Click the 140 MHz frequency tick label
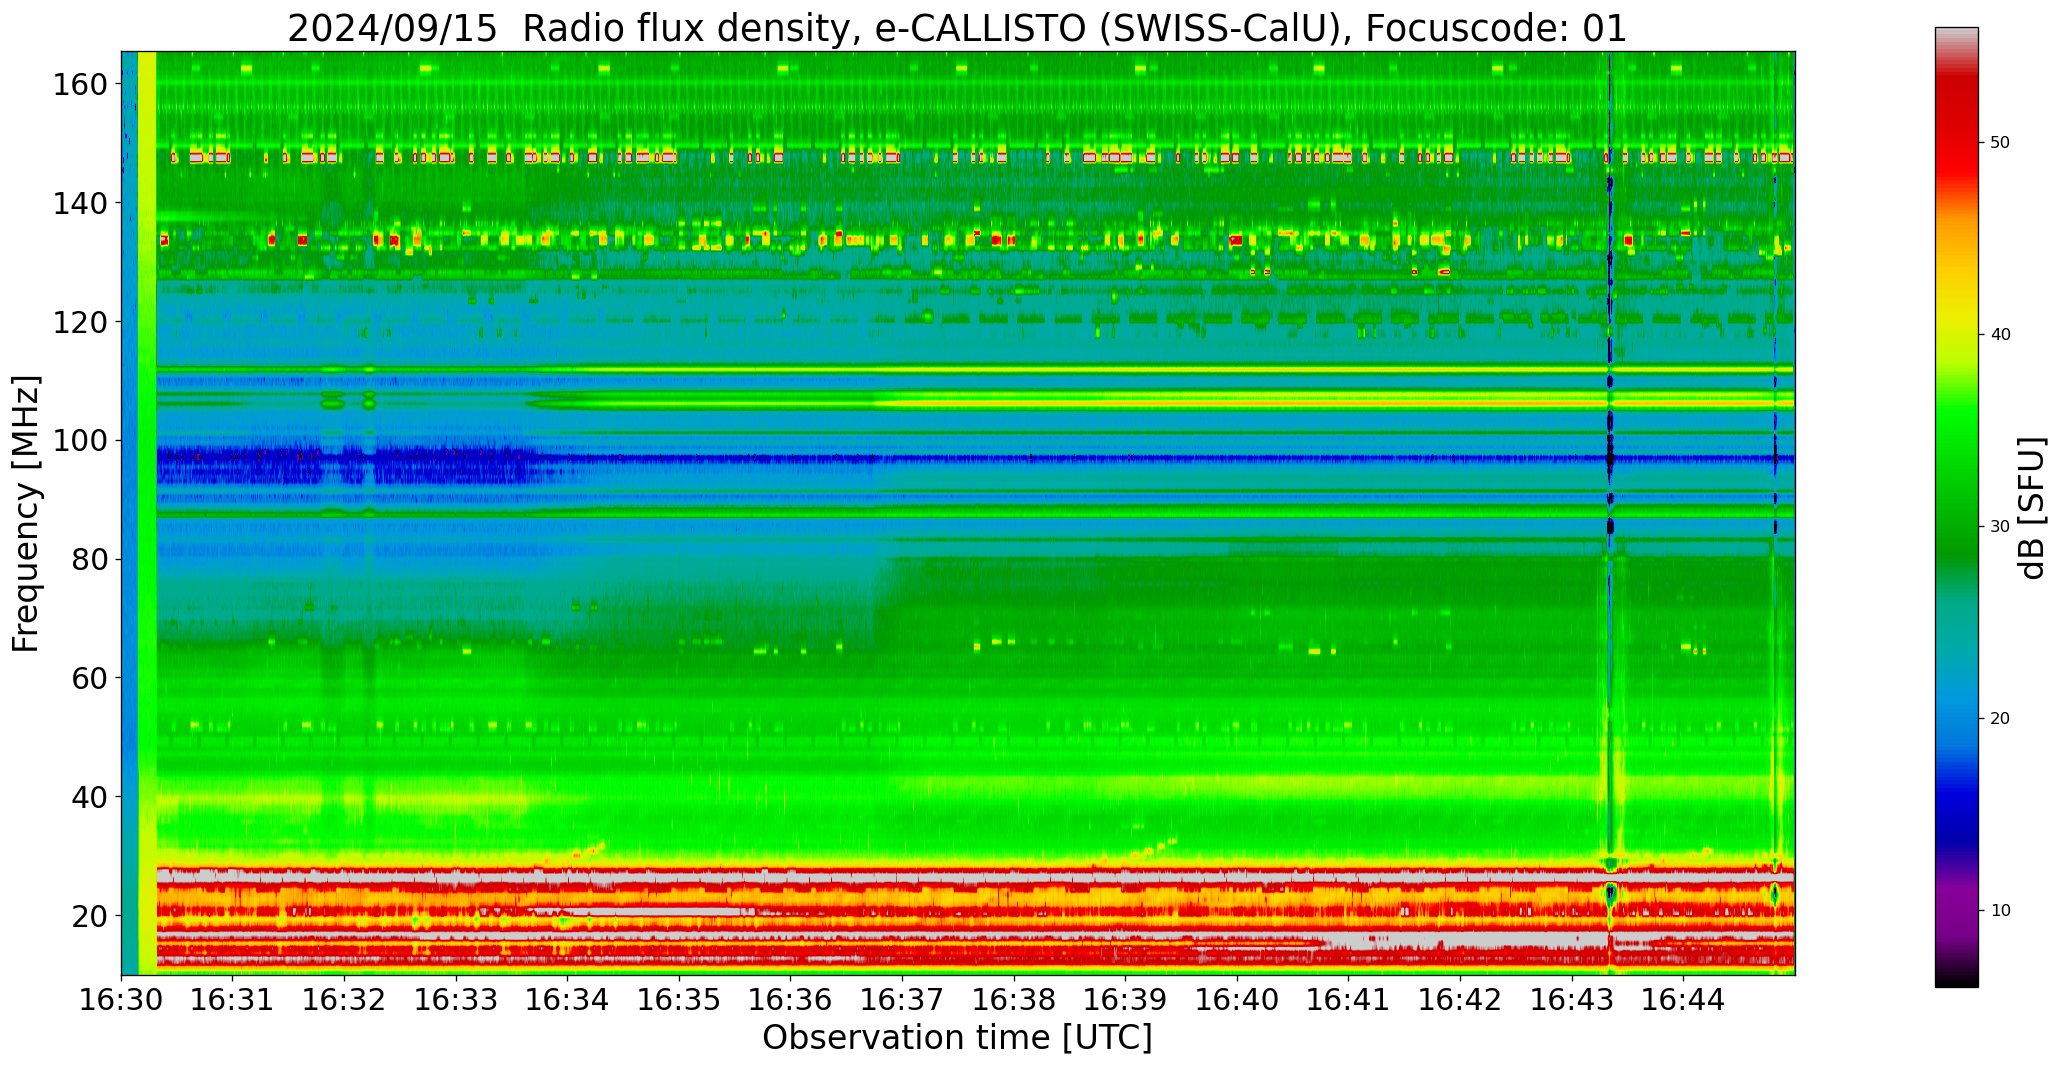The height and width of the screenshot is (1067, 2062). tap(79, 203)
